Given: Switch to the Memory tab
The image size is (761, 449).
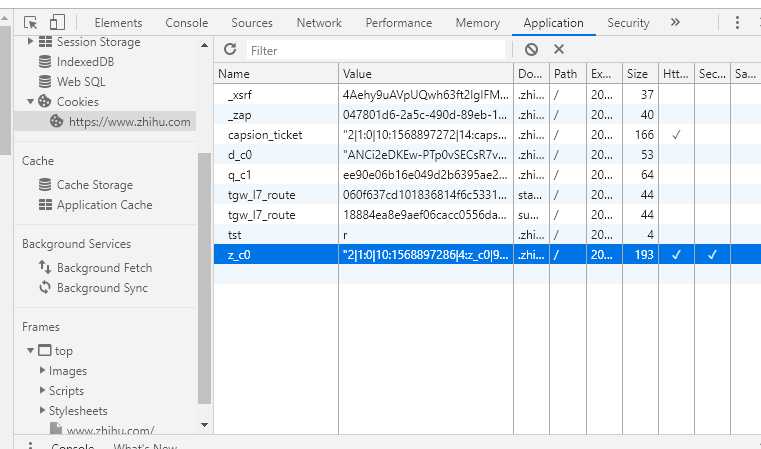Looking at the screenshot, I should point(477,23).
